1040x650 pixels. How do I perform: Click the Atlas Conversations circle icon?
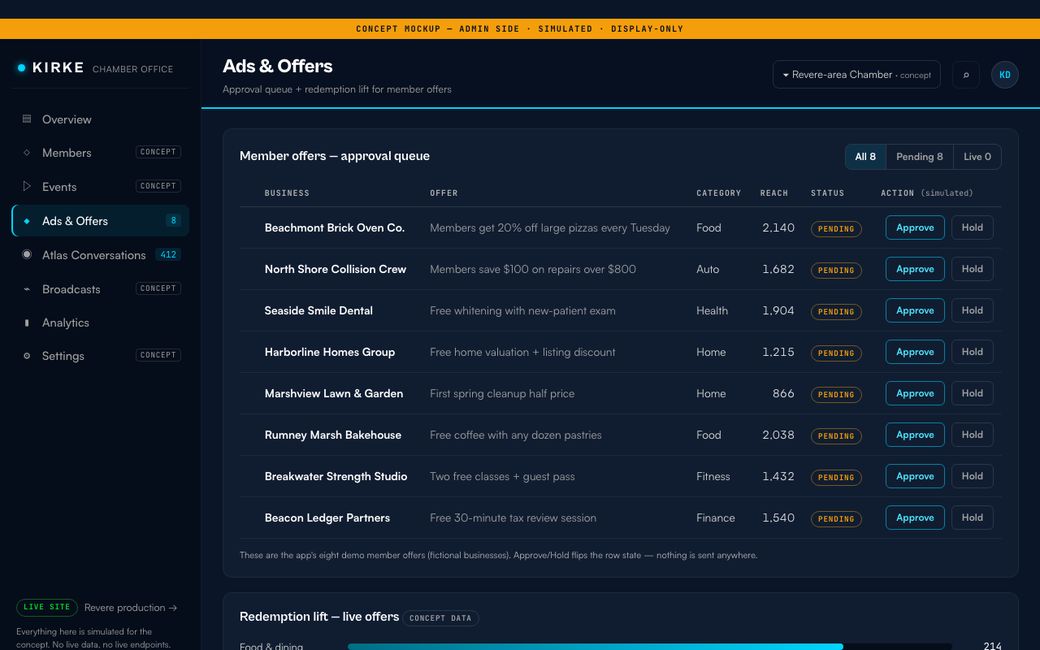(x=27, y=255)
